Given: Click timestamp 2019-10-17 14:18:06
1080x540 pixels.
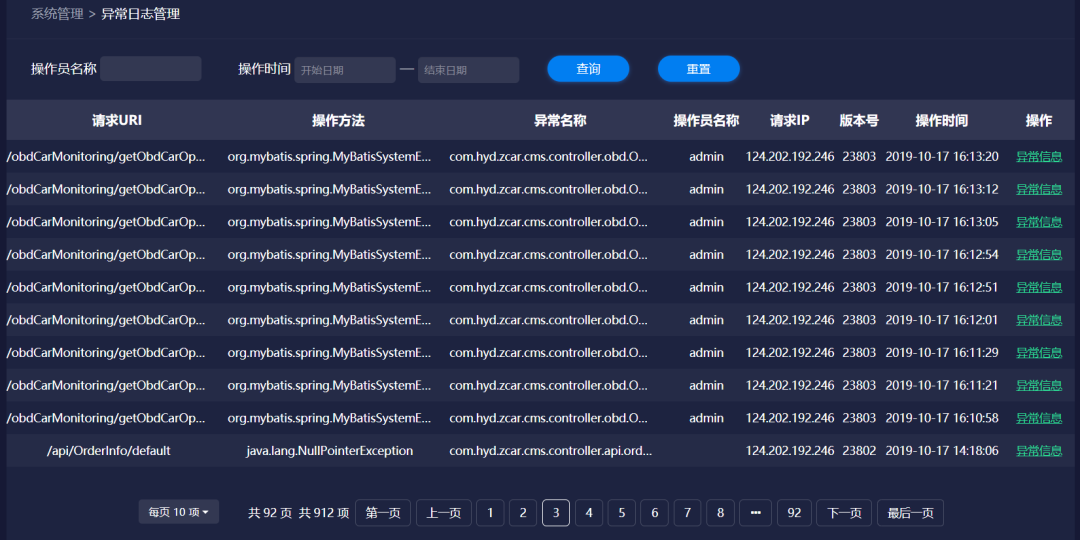Looking at the screenshot, I should point(942,451).
